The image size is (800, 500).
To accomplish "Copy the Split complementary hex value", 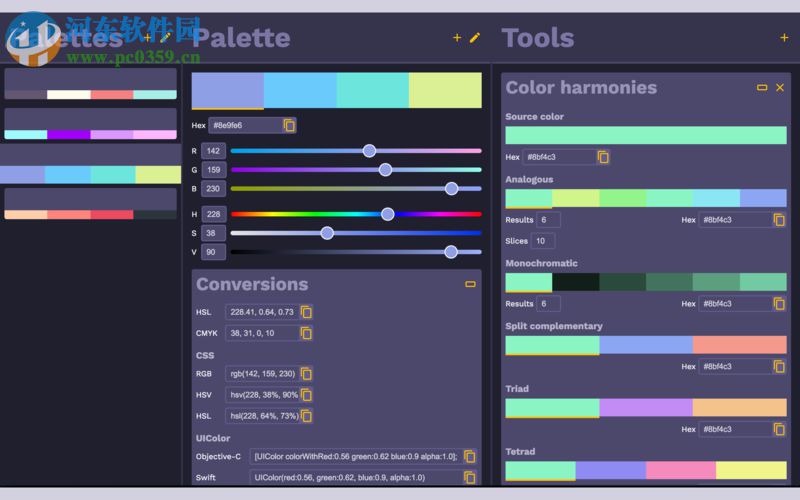I will tap(779, 366).
